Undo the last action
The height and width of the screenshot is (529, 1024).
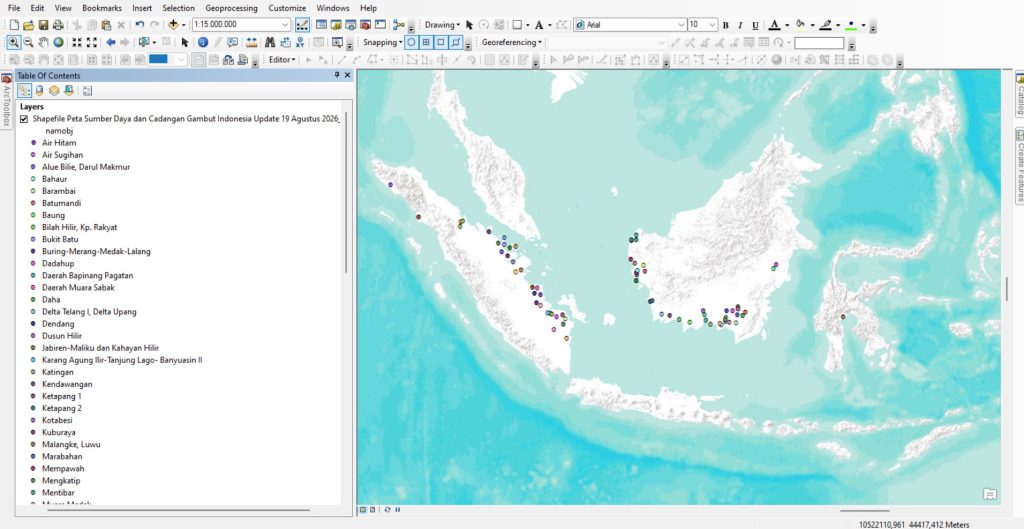pyautogui.click(x=140, y=25)
